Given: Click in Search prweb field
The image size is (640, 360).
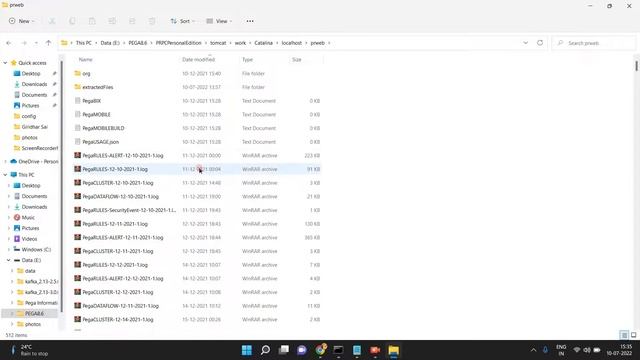Looking at the screenshot, I should tap(594, 43).
